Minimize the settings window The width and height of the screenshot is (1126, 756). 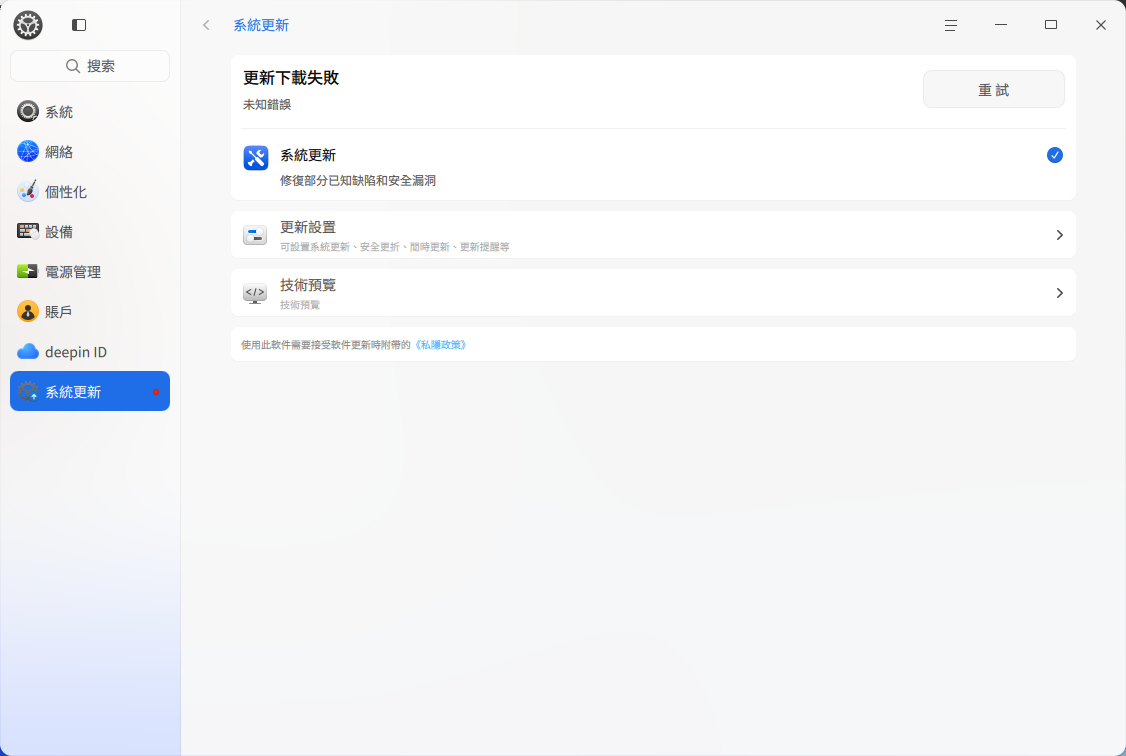[1001, 25]
